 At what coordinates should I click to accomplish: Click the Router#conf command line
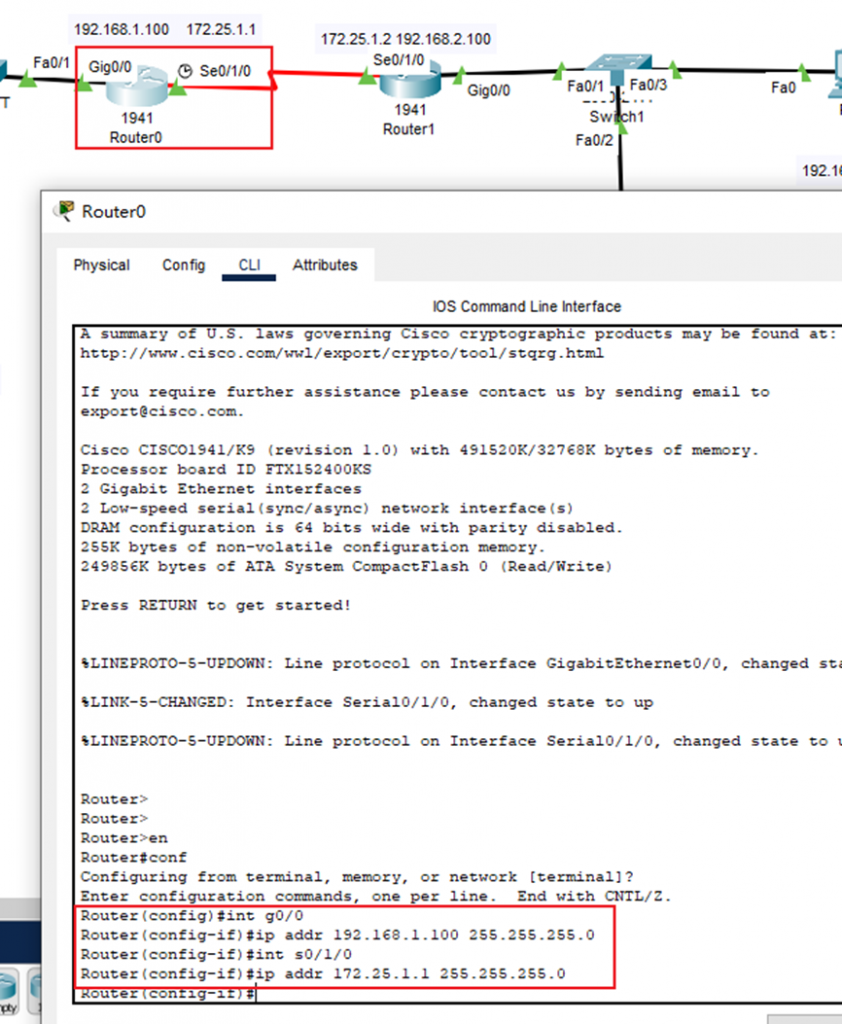133,857
